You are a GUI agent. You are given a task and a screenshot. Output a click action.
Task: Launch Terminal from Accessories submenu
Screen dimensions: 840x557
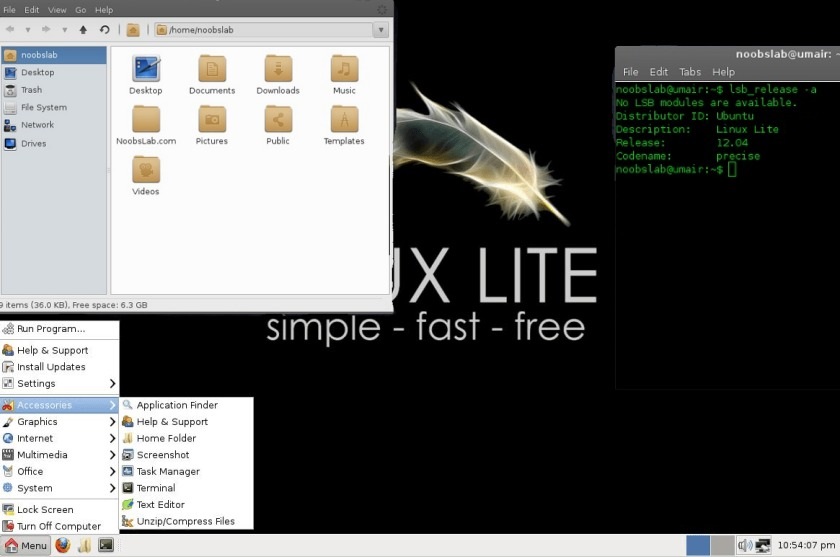[x=186, y=488]
